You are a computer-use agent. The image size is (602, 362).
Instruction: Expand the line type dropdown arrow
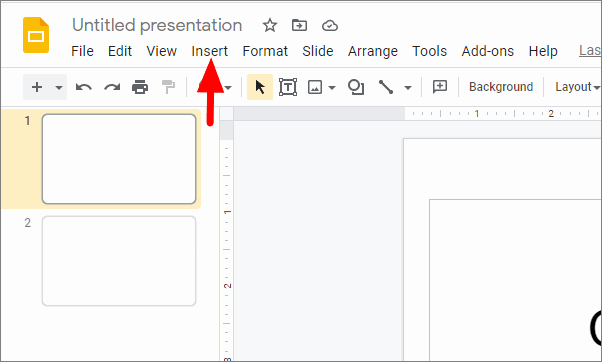408,88
